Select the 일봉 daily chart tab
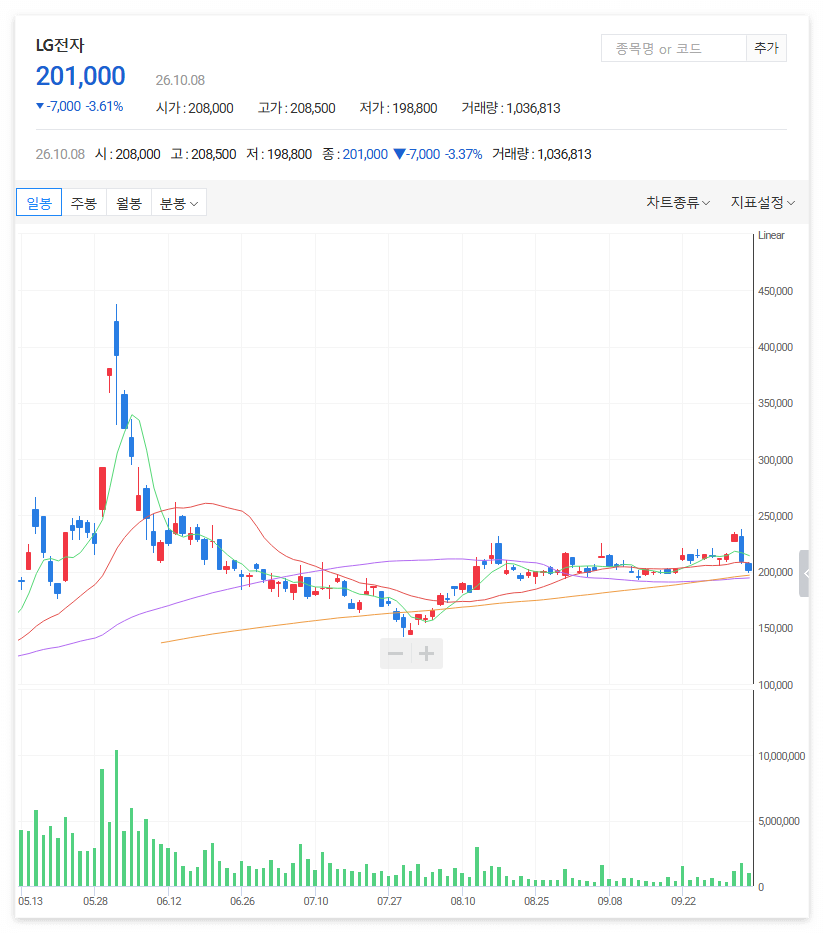This screenshot has width=824, height=933. [x=39, y=203]
